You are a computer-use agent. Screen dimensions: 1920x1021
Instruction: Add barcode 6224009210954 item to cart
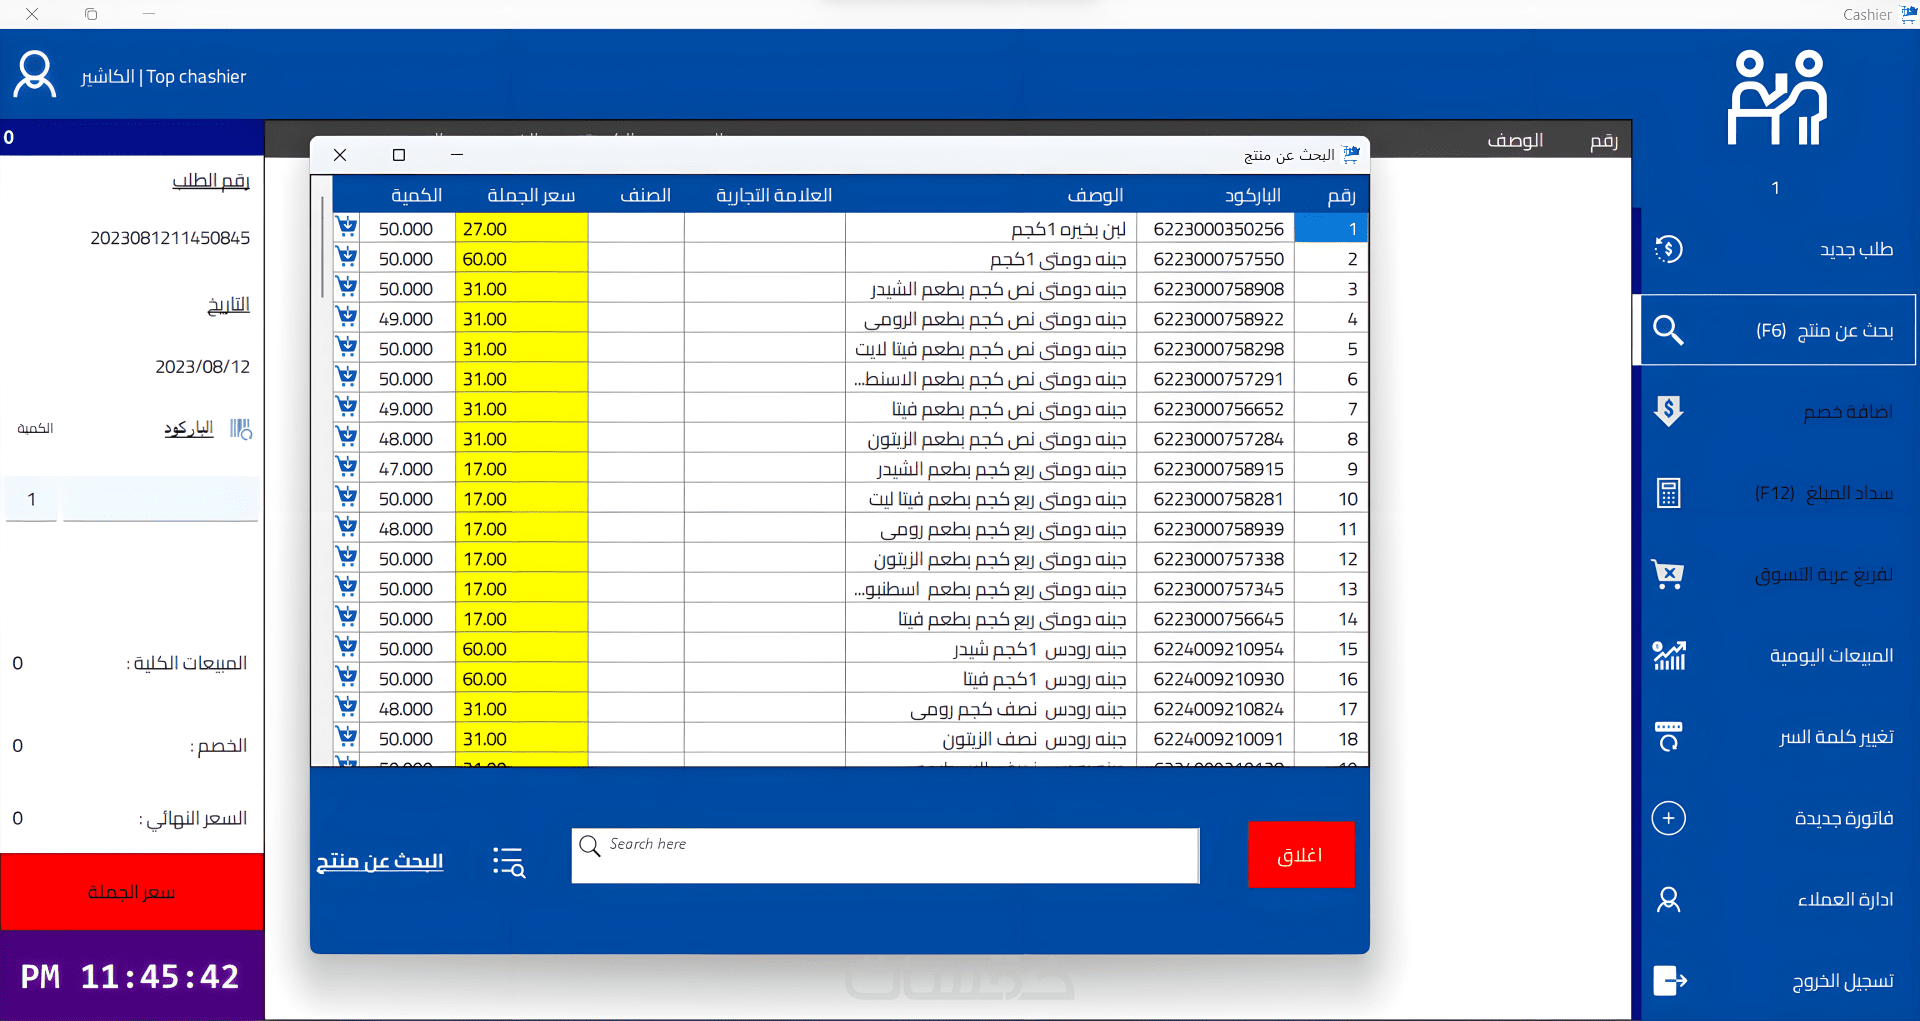click(x=347, y=648)
